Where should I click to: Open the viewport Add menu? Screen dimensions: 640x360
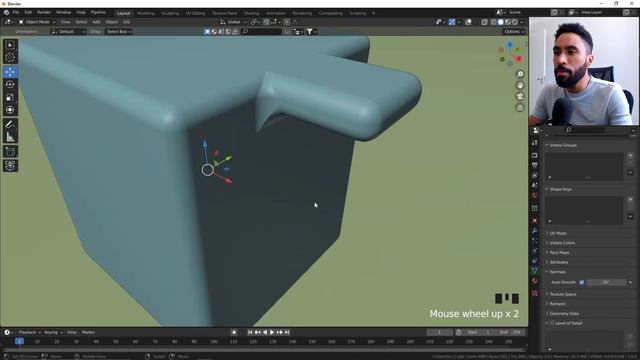coord(96,22)
